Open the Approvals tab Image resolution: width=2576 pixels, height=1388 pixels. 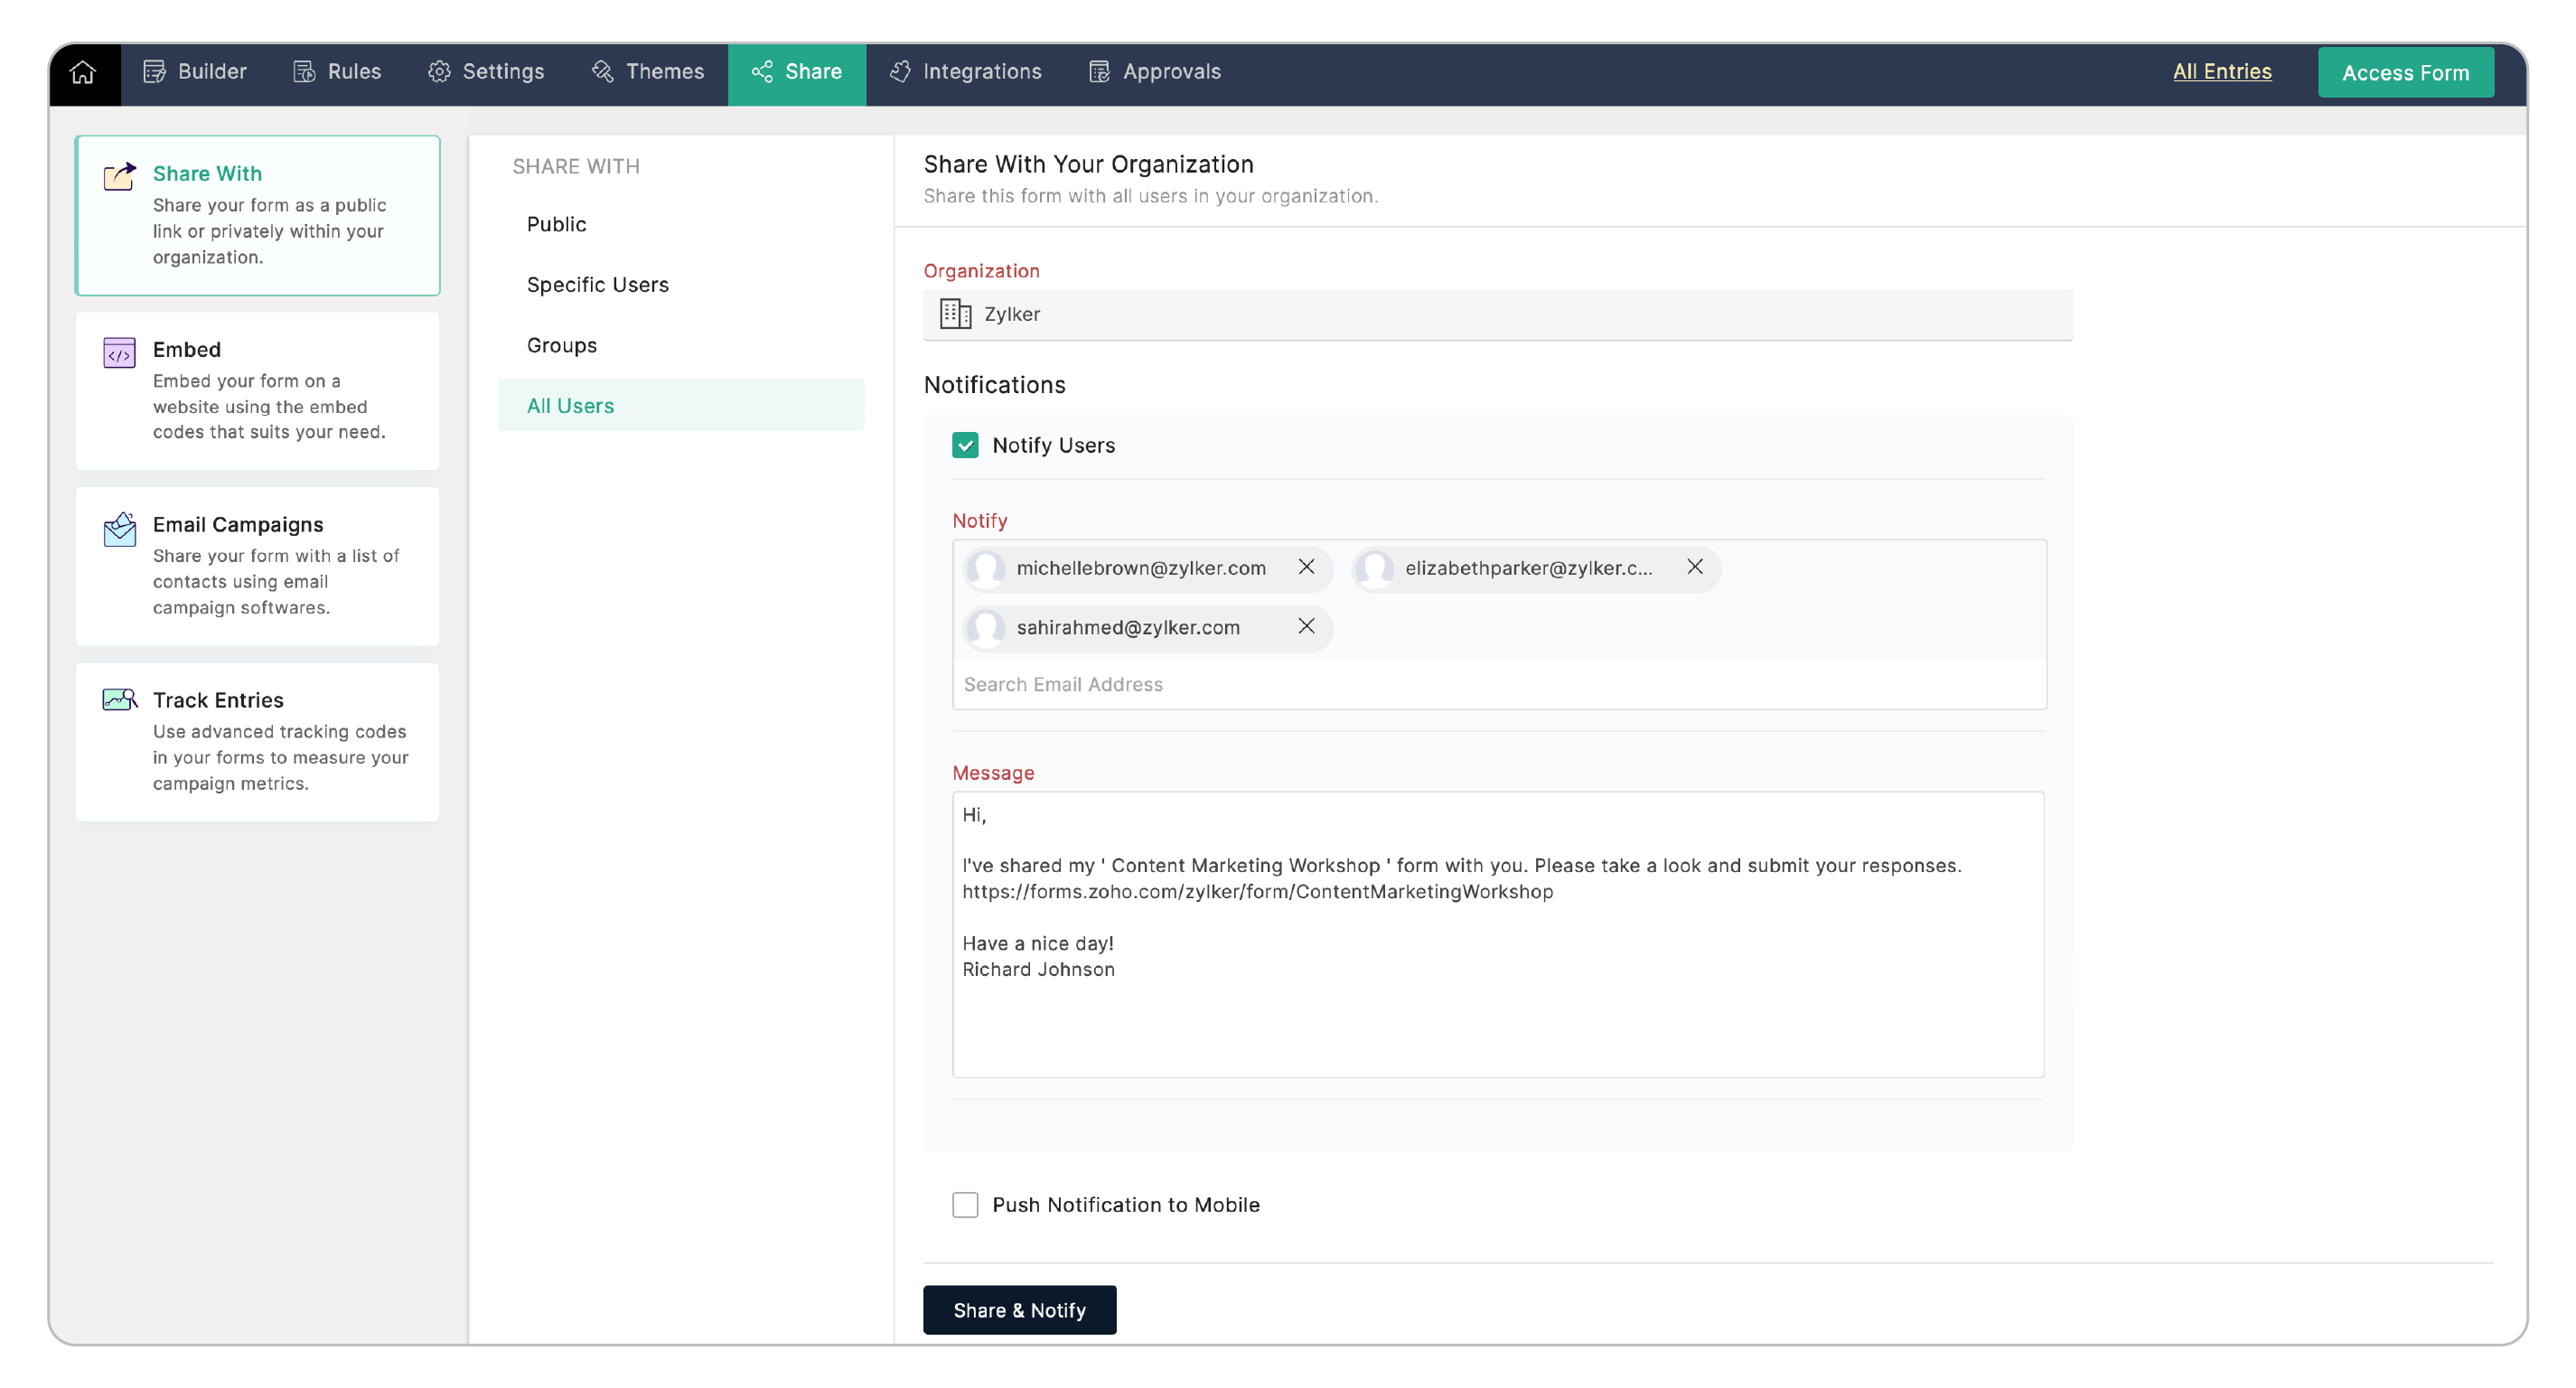click(x=1155, y=72)
